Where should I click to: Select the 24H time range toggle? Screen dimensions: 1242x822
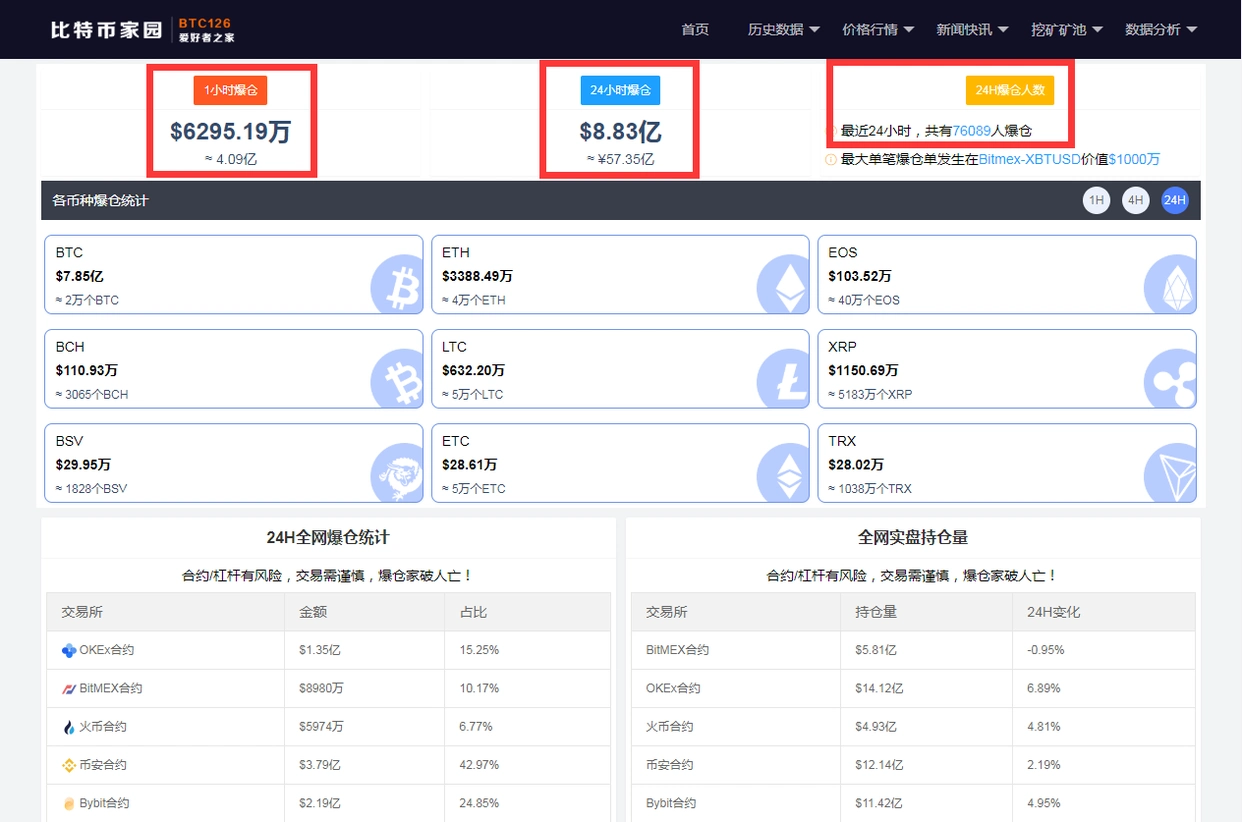coord(1174,200)
